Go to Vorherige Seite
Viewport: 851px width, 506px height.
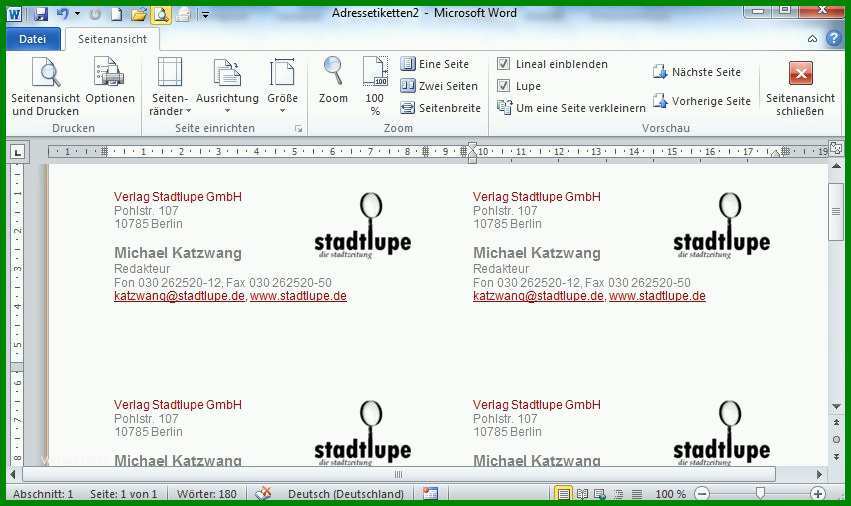(x=702, y=101)
